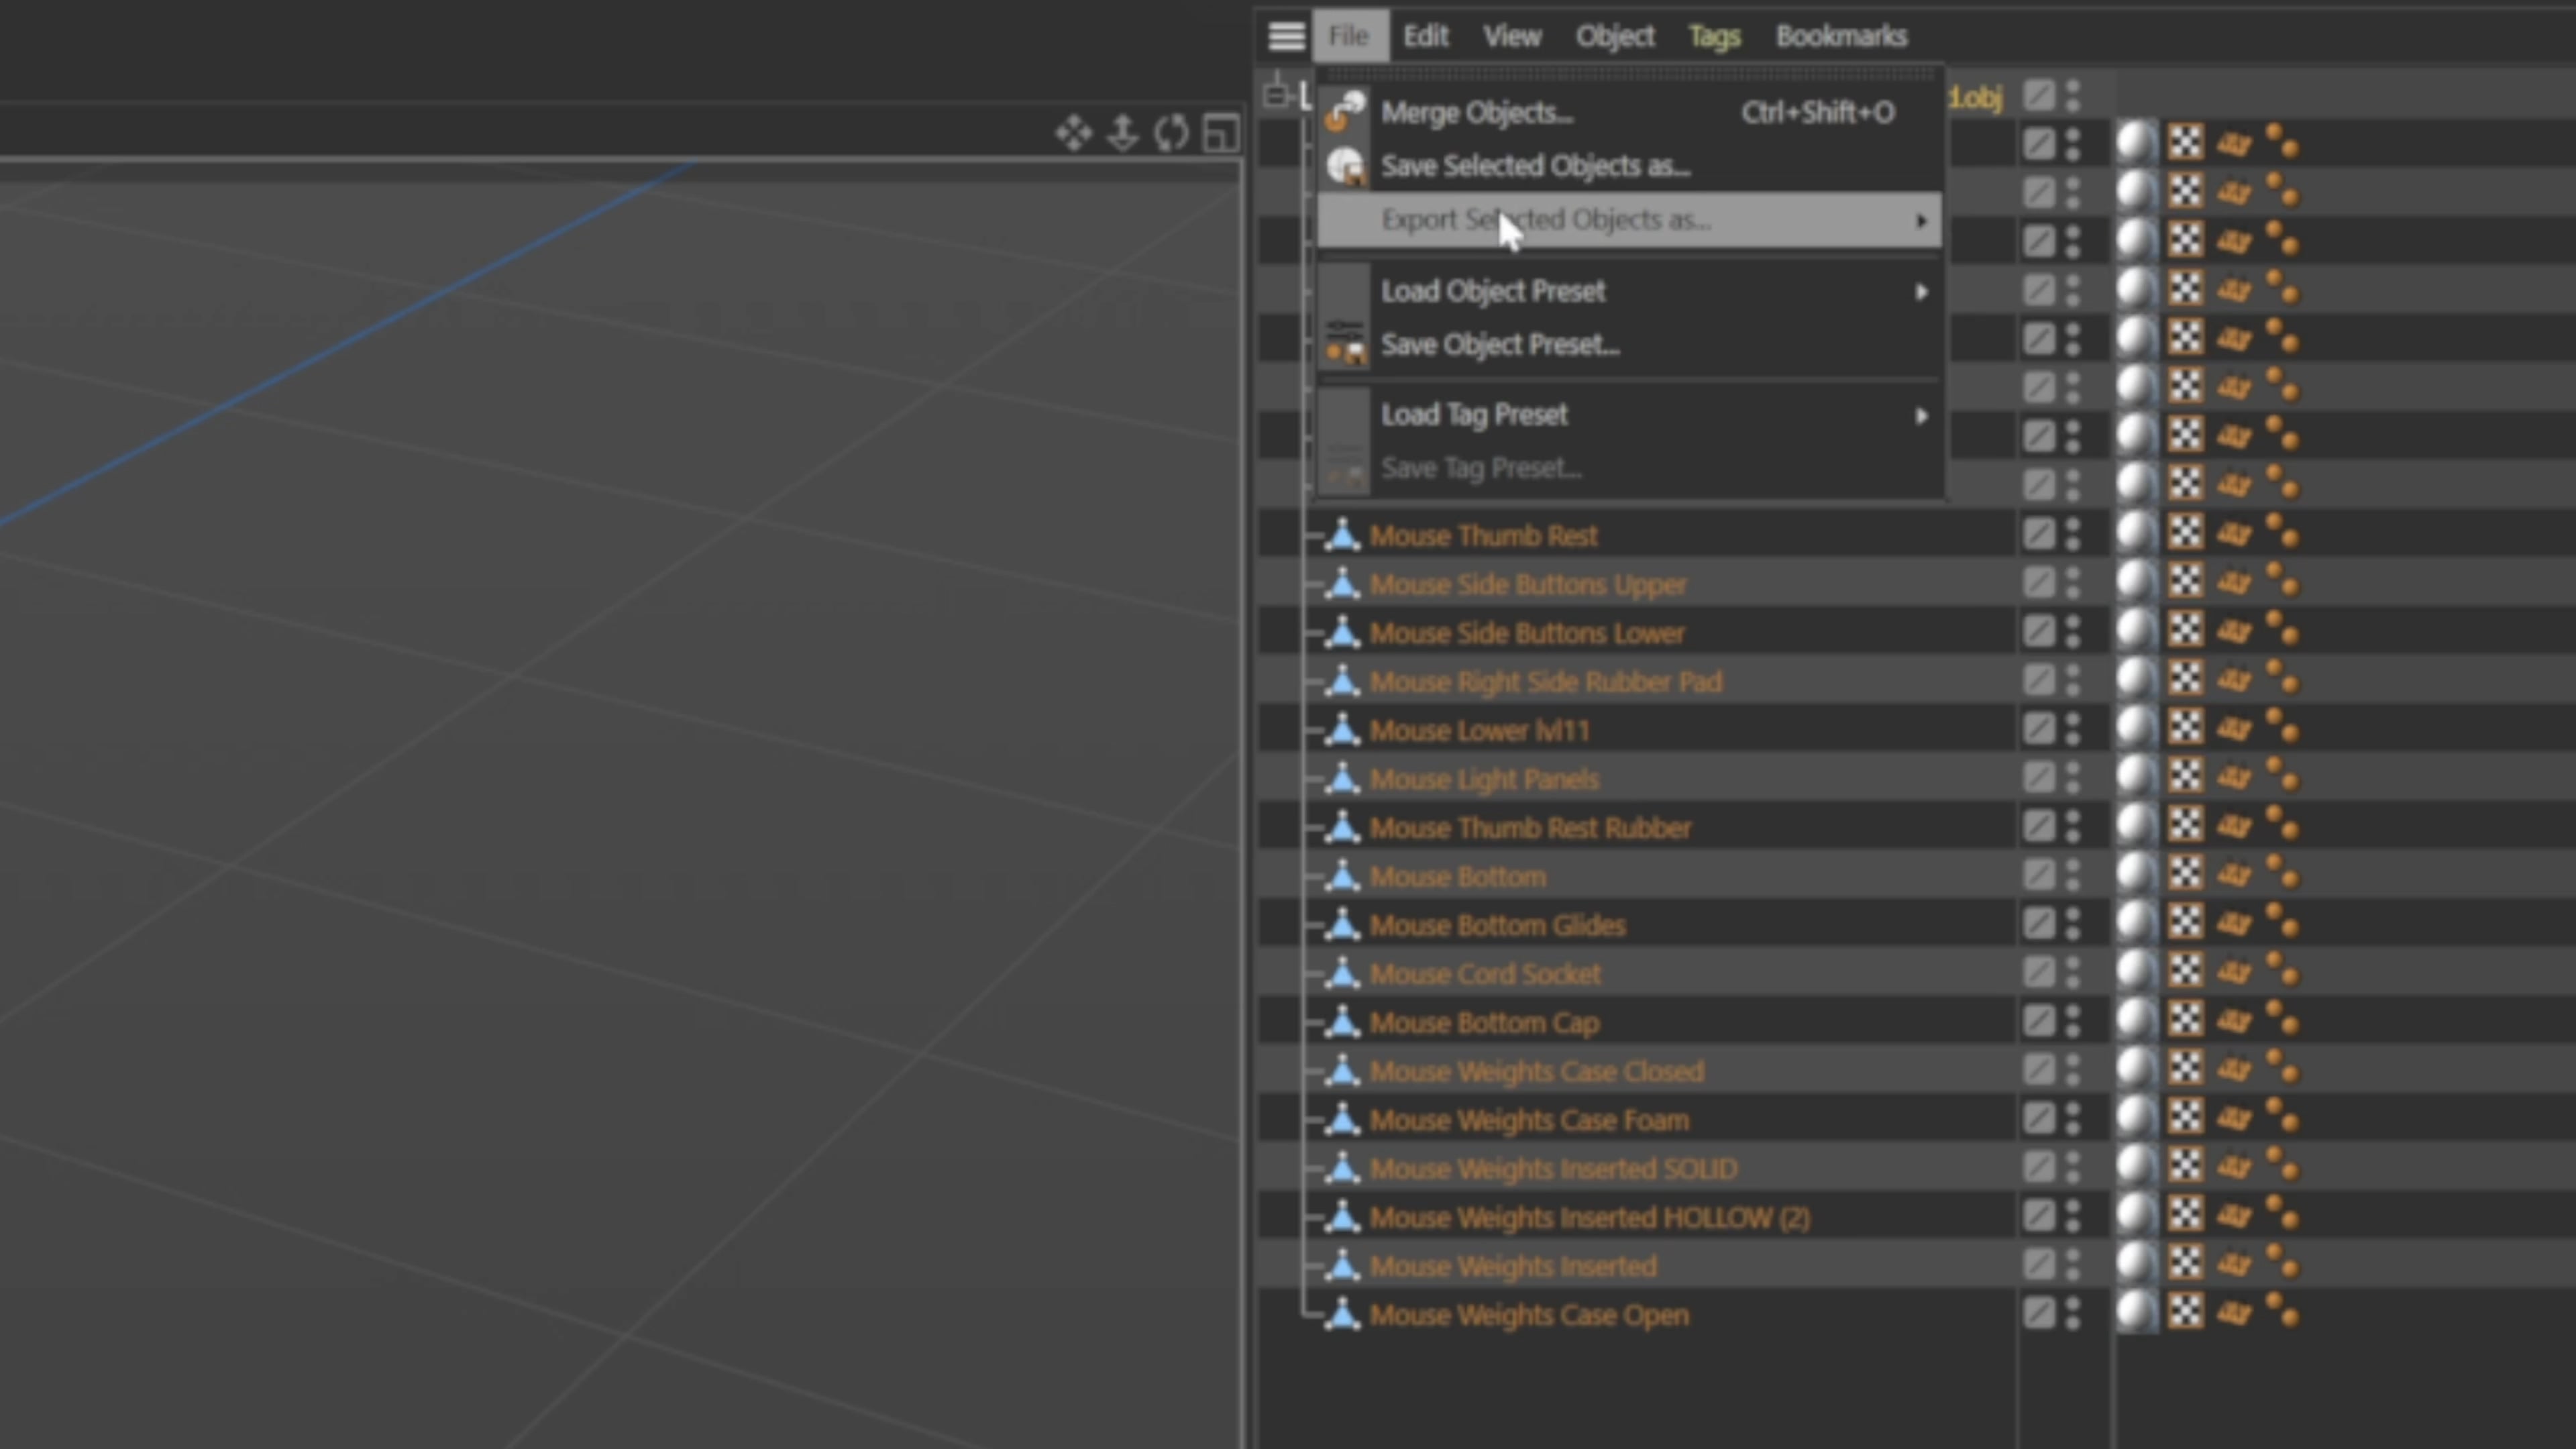Open the Object Manager hamburger menu icon
Image resolution: width=2576 pixels, height=1449 pixels.
(x=1286, y=36)
